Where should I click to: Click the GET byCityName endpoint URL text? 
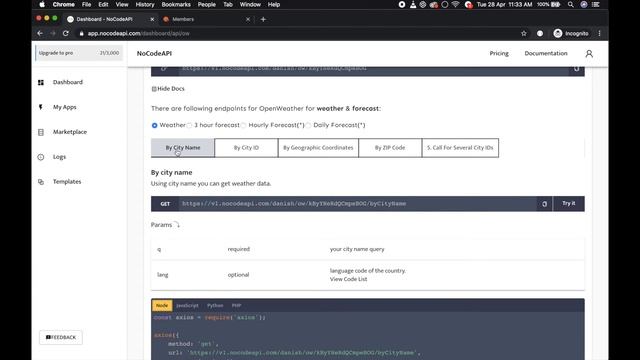[294, 204]
